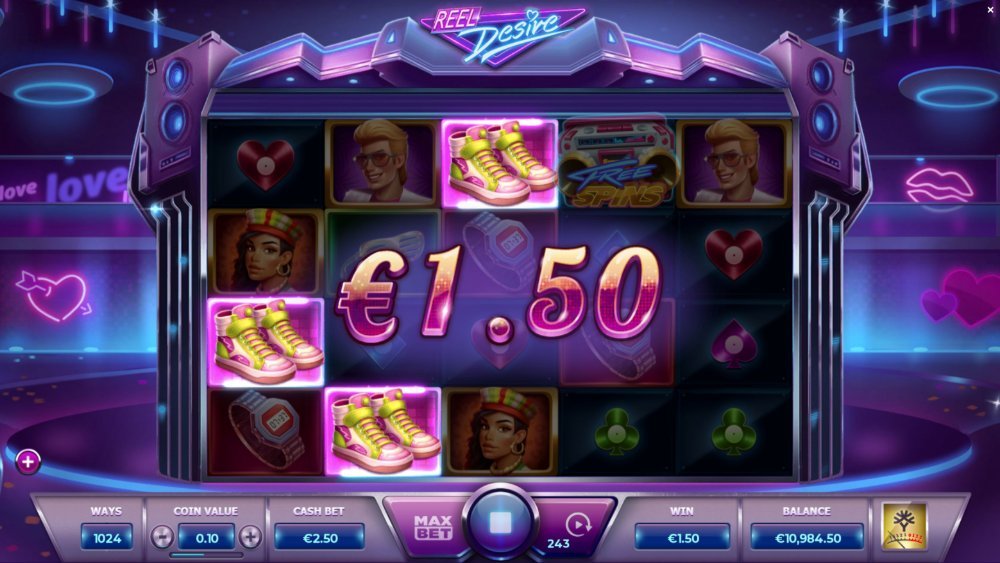Click the Balance €10,984.50 display

tap(807, 537)
